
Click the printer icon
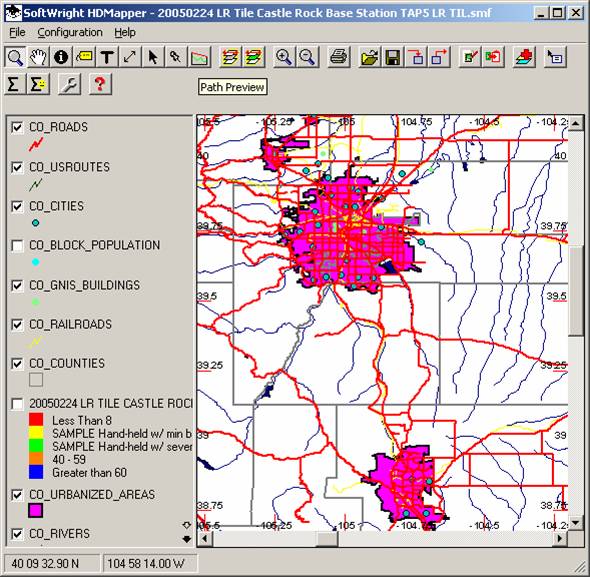click(x=338, y=57)
